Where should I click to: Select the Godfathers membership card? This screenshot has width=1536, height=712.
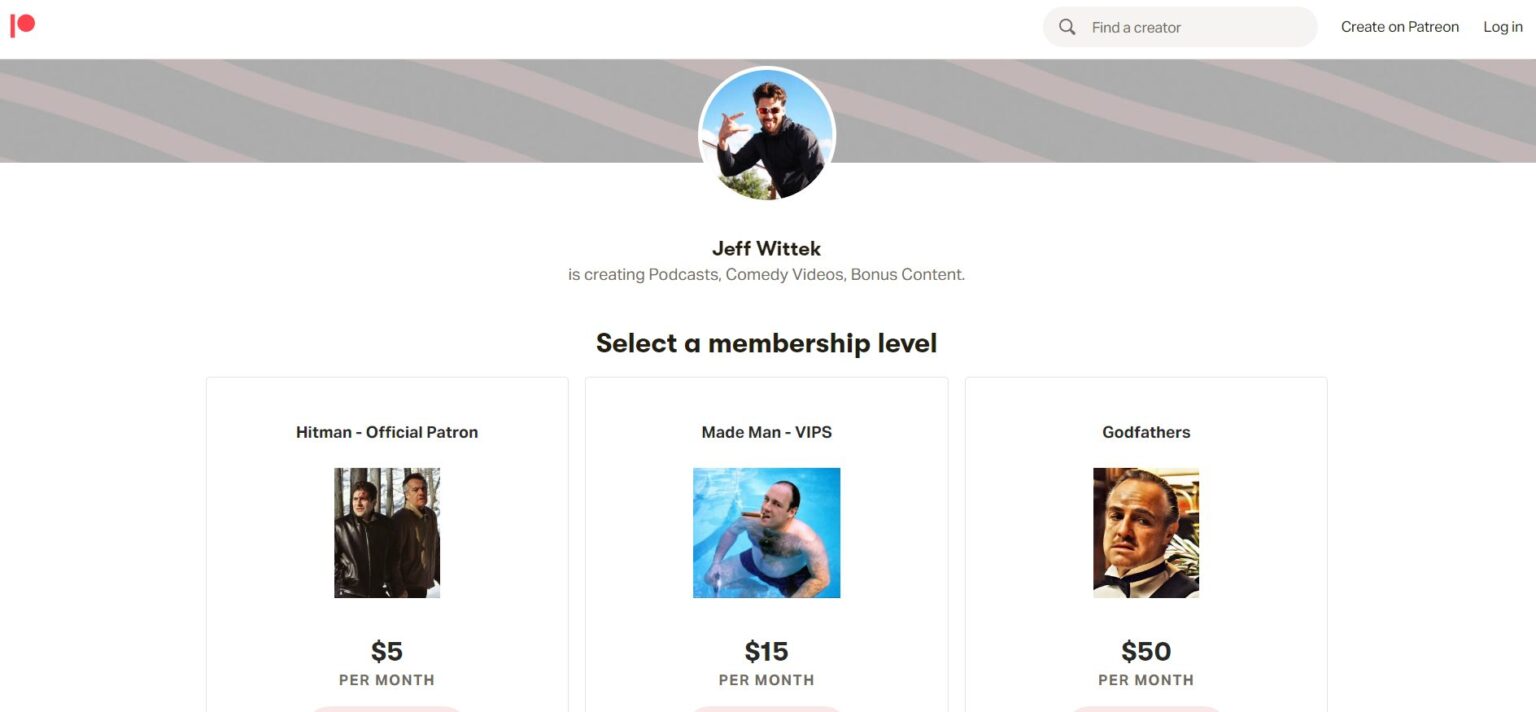pos(1146,431)
